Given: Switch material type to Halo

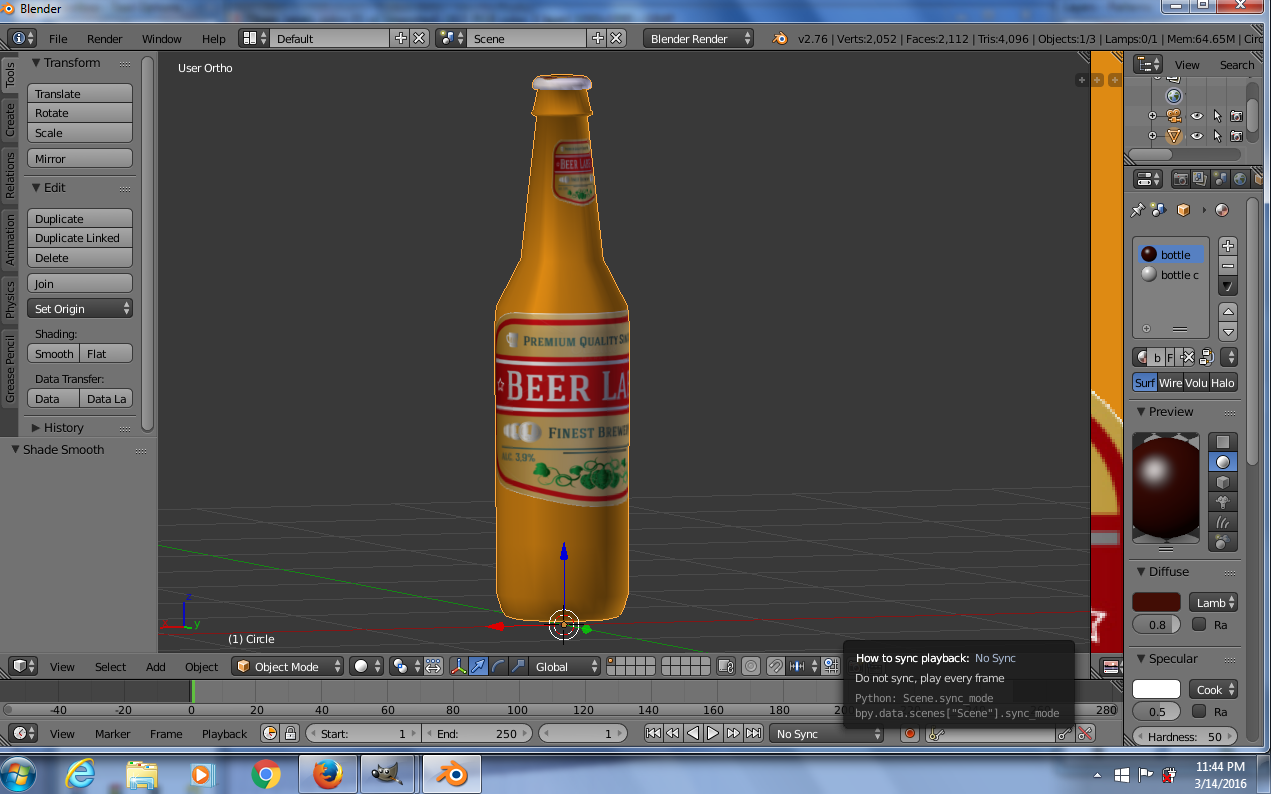Looking at the screenshot, I should click(1223, 383).
